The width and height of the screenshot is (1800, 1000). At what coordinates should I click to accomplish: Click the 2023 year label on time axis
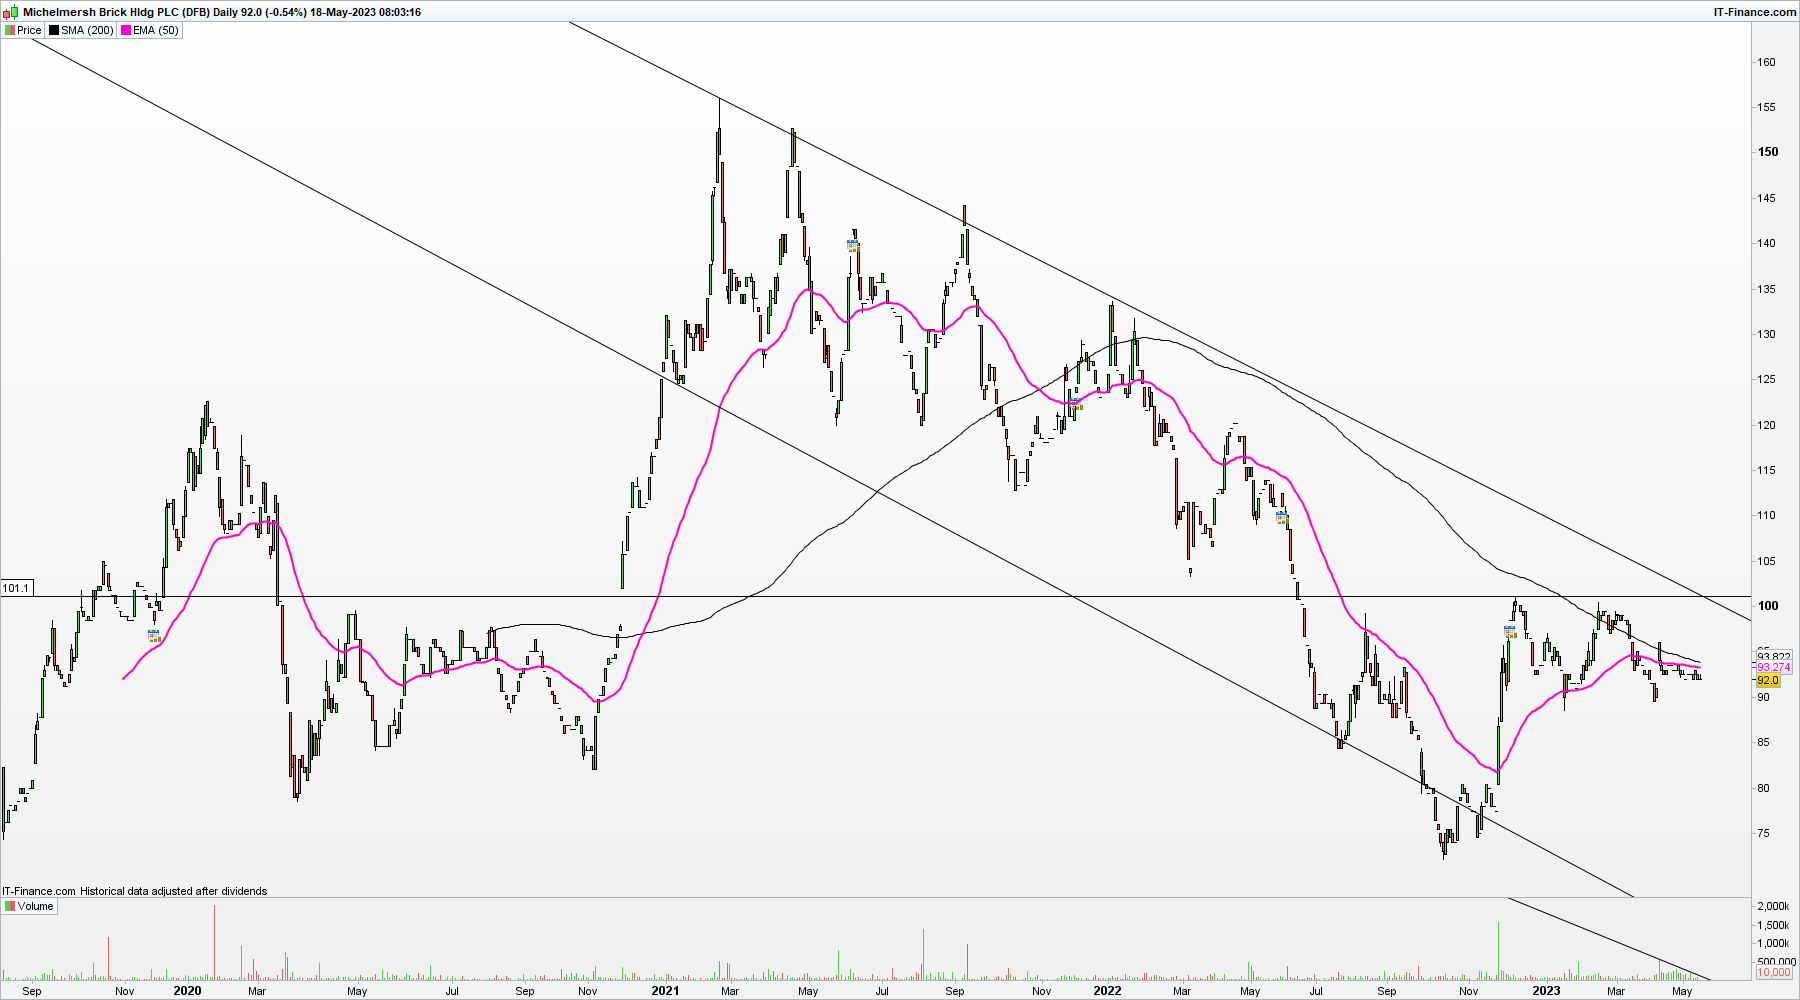1546,991
